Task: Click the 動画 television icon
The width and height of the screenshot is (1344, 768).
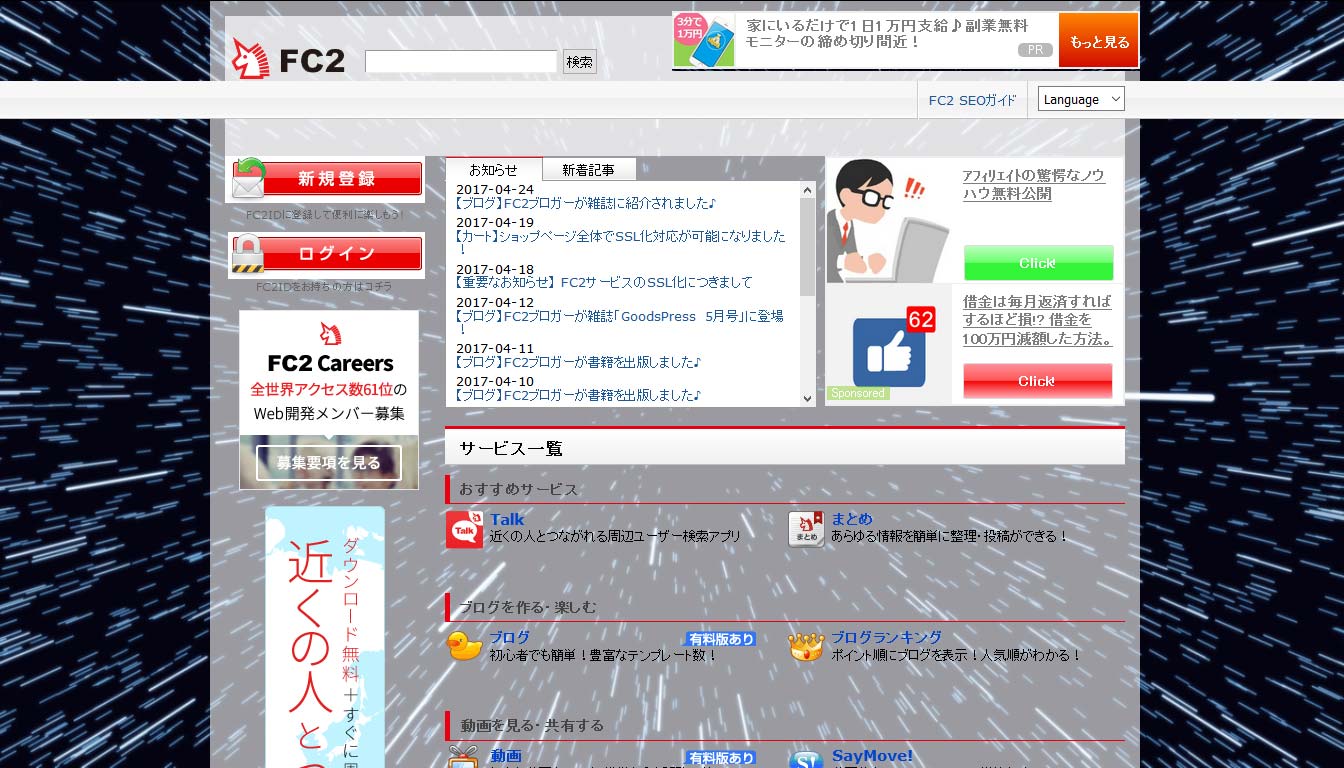Action: click(x=464, y=758)
